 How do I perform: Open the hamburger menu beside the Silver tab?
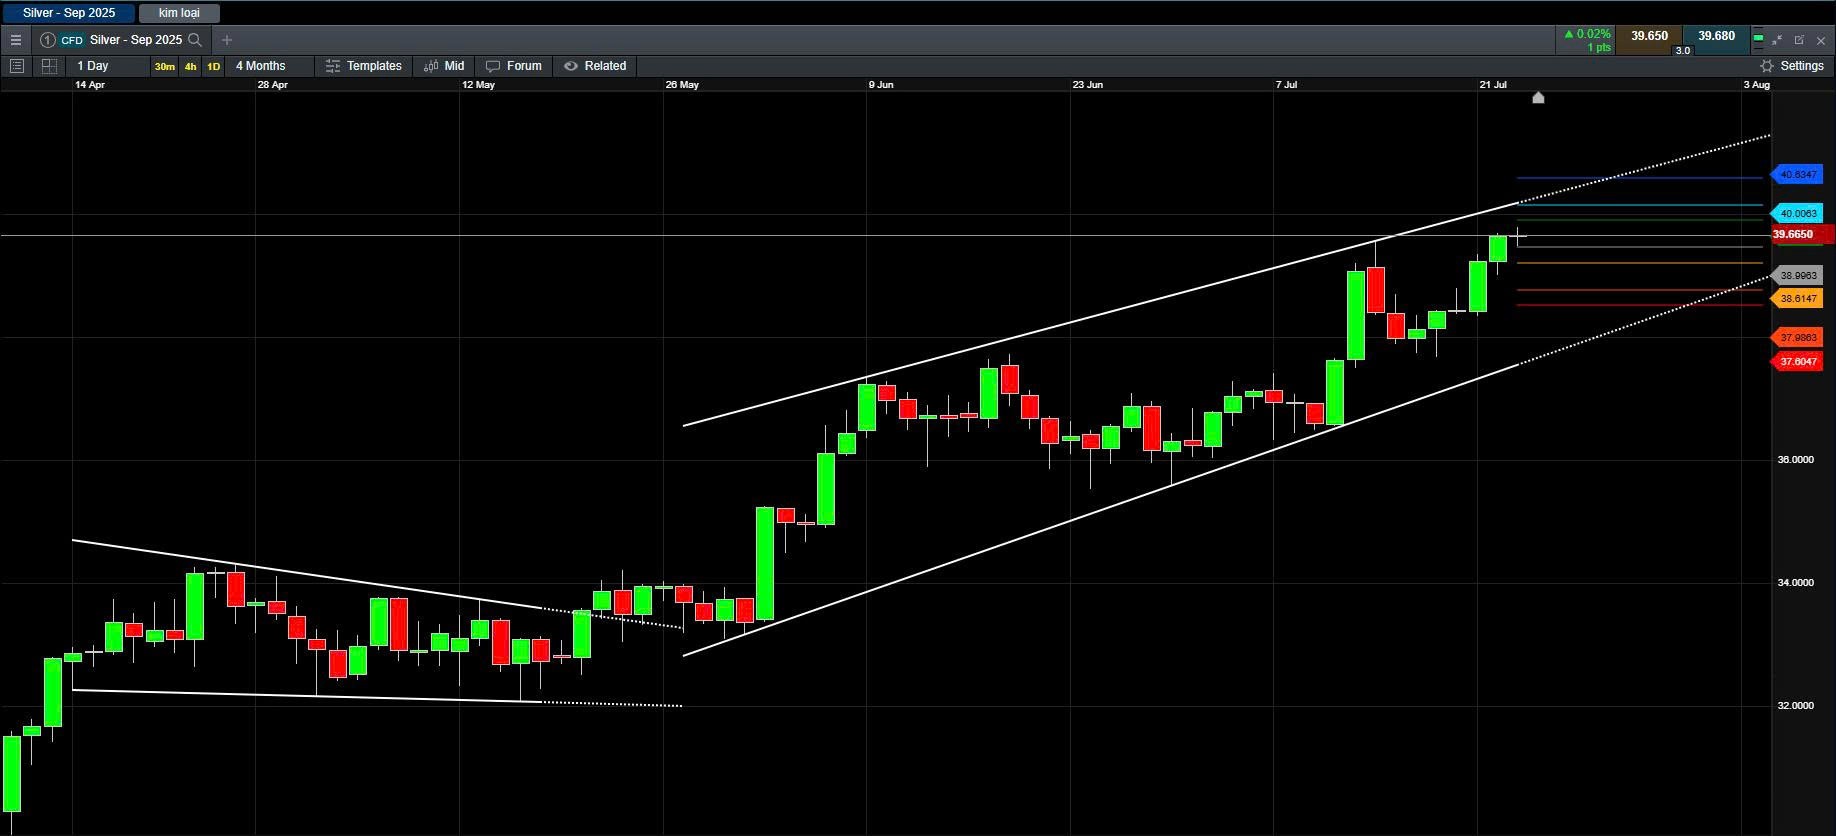15,40
